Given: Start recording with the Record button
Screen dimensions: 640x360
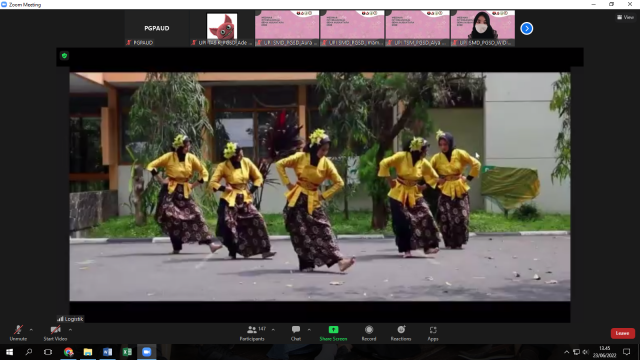Looking at the screenshot, I should tap(369, 333).
